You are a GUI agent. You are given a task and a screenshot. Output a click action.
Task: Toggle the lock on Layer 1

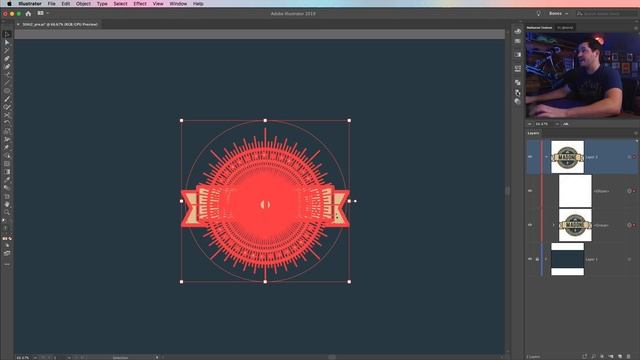pos(537,259)
